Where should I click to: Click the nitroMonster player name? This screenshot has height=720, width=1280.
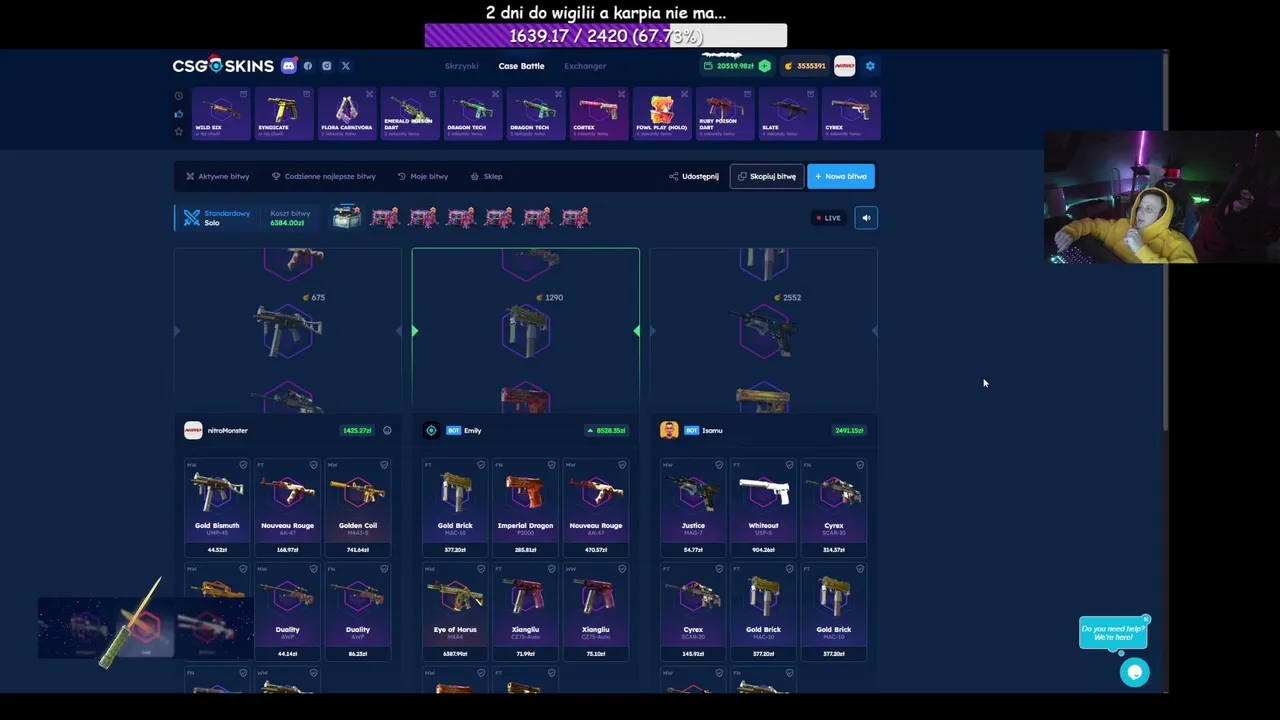tap(228, 431)
